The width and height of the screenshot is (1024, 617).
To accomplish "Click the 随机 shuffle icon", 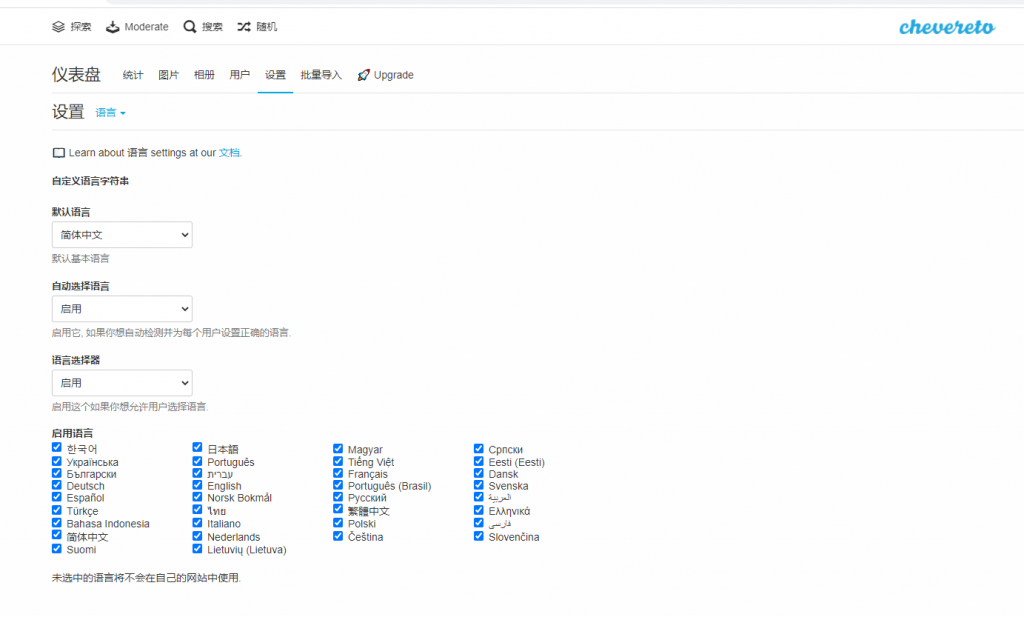I will (244, 27).
